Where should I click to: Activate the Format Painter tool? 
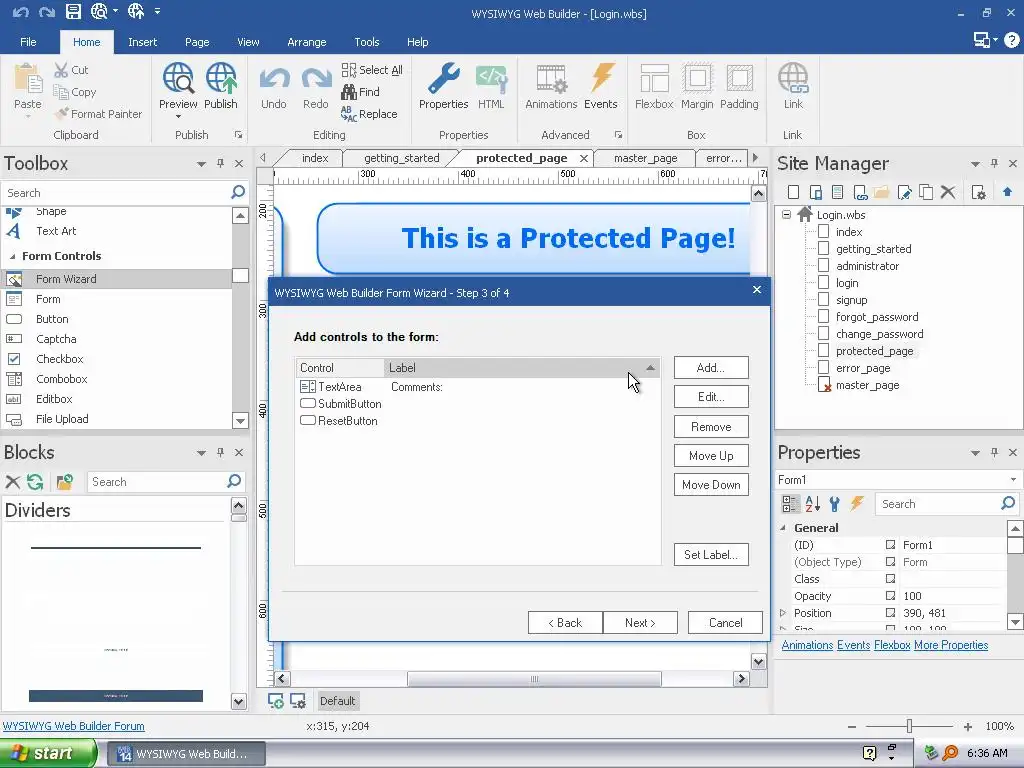pyautogui.click(x=99, y=114)
